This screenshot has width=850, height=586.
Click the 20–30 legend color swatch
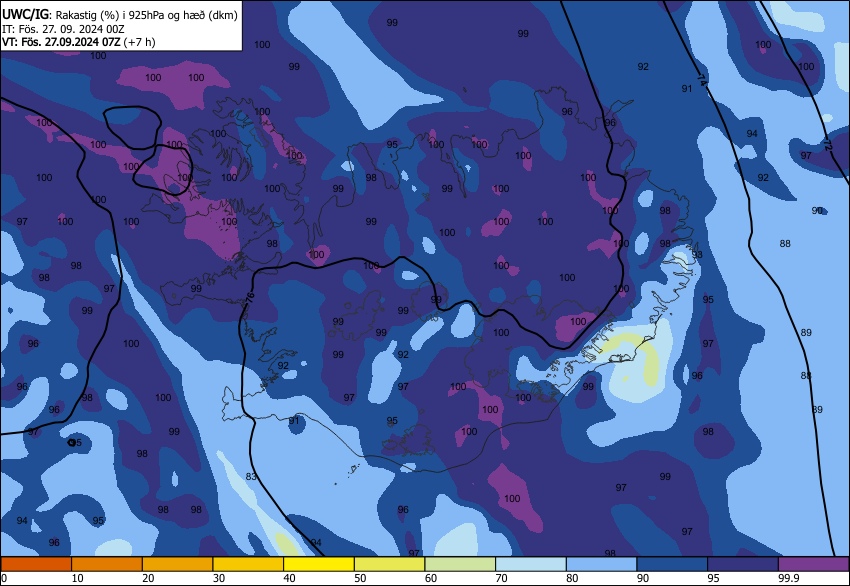(x=177, y=564)
